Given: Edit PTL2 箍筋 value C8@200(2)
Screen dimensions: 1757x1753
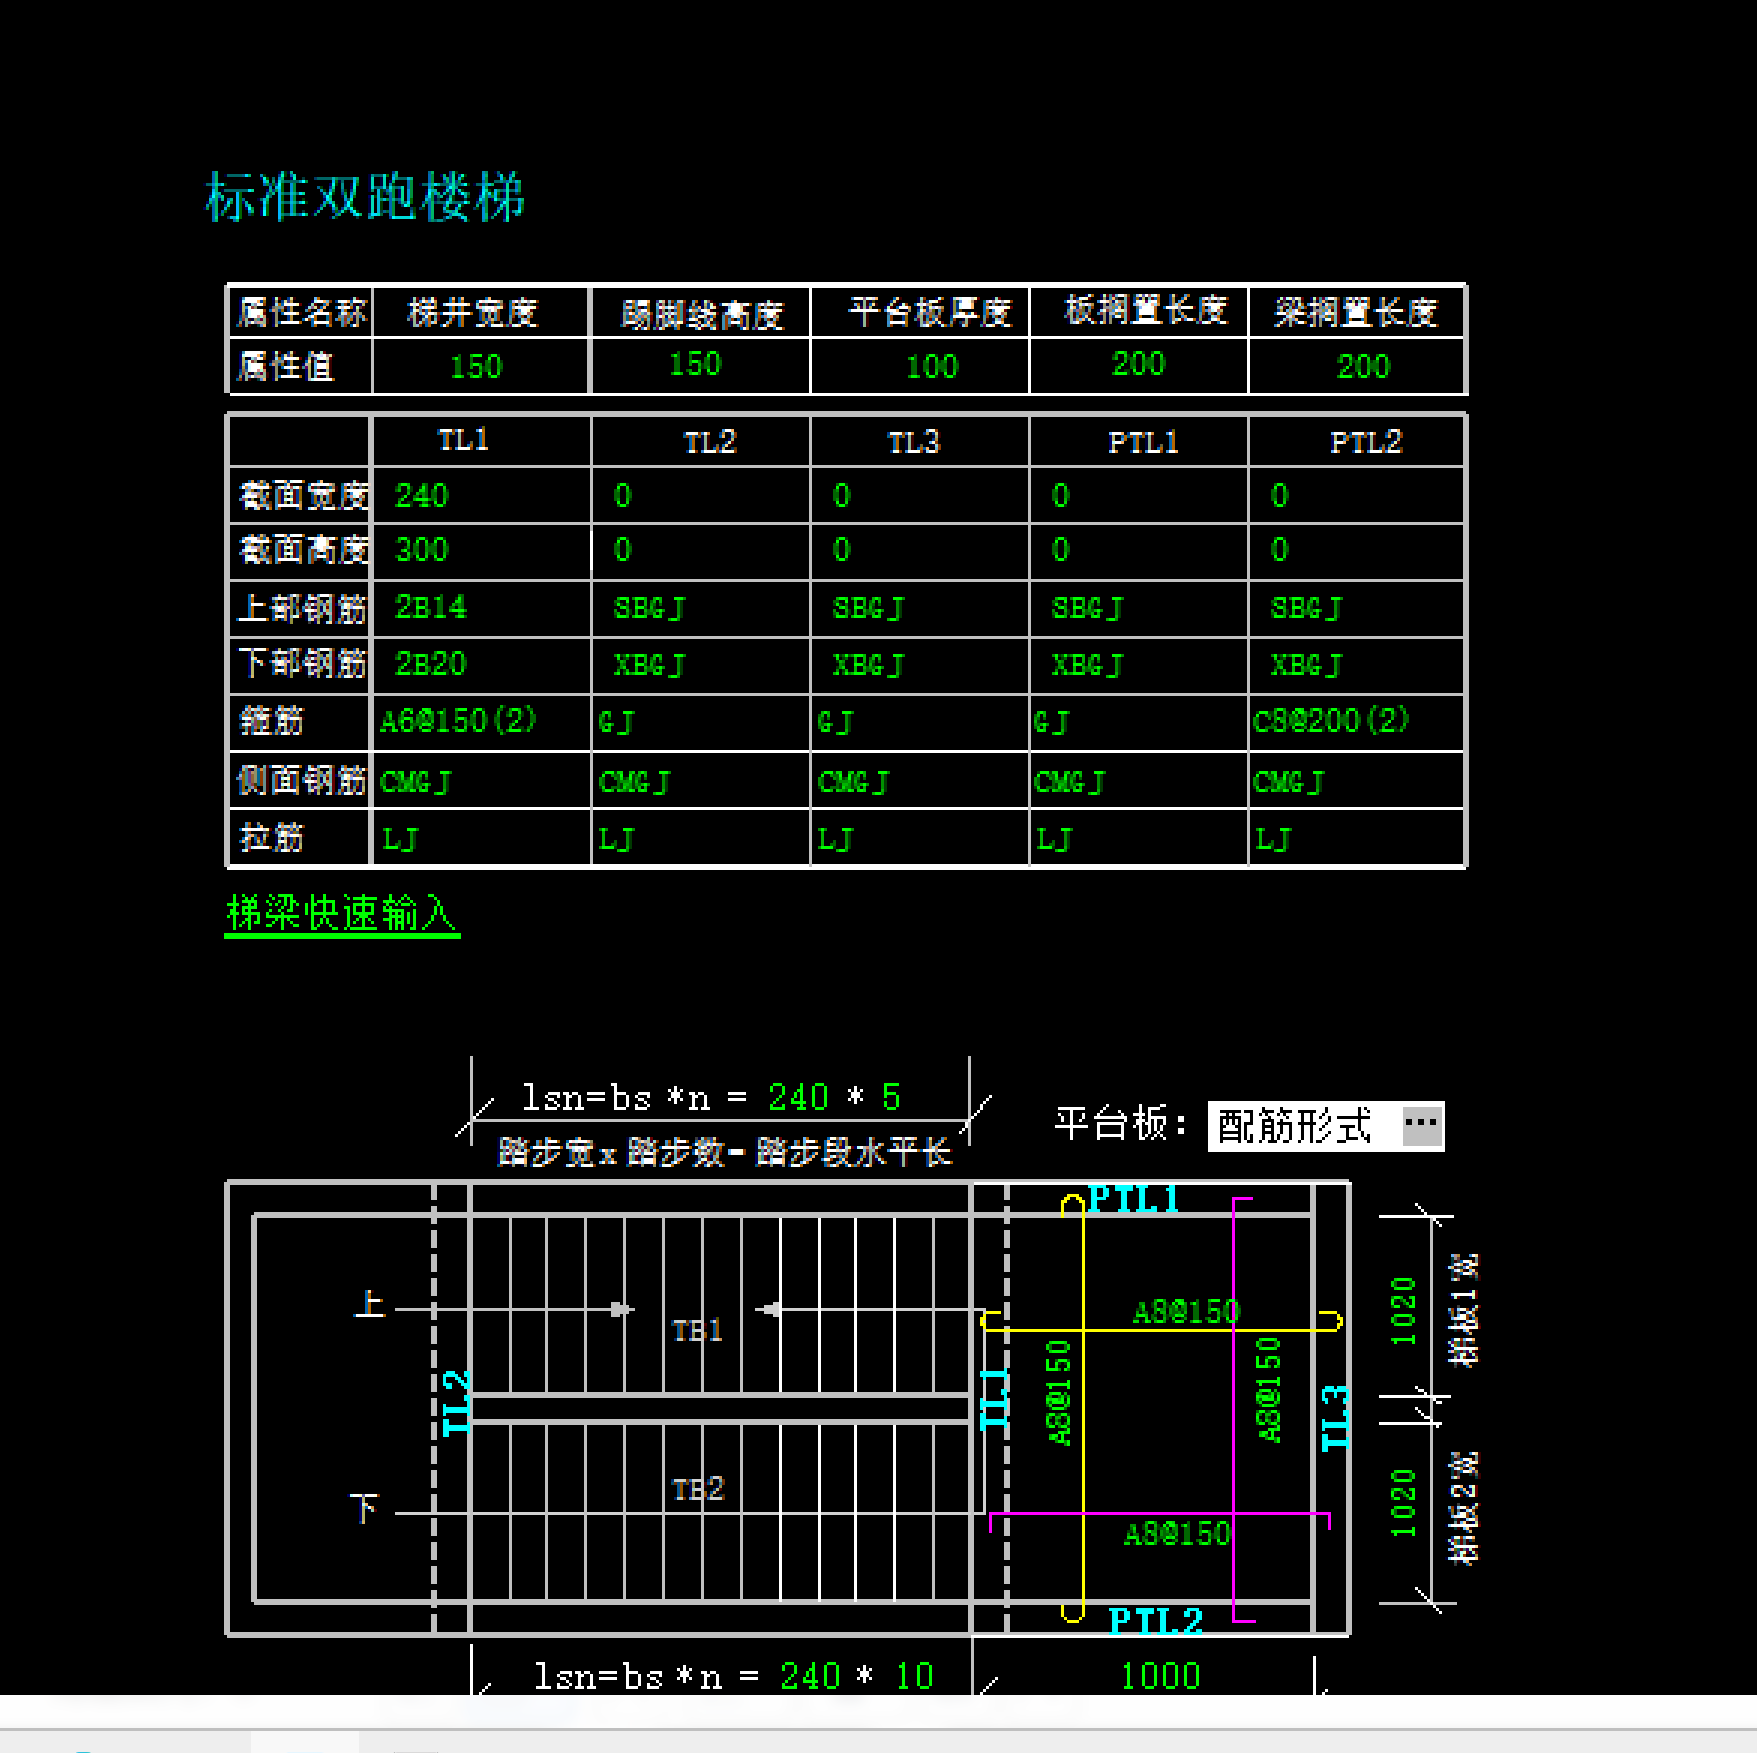Looking at the screenshot, I should click(x=1331, y=720).
